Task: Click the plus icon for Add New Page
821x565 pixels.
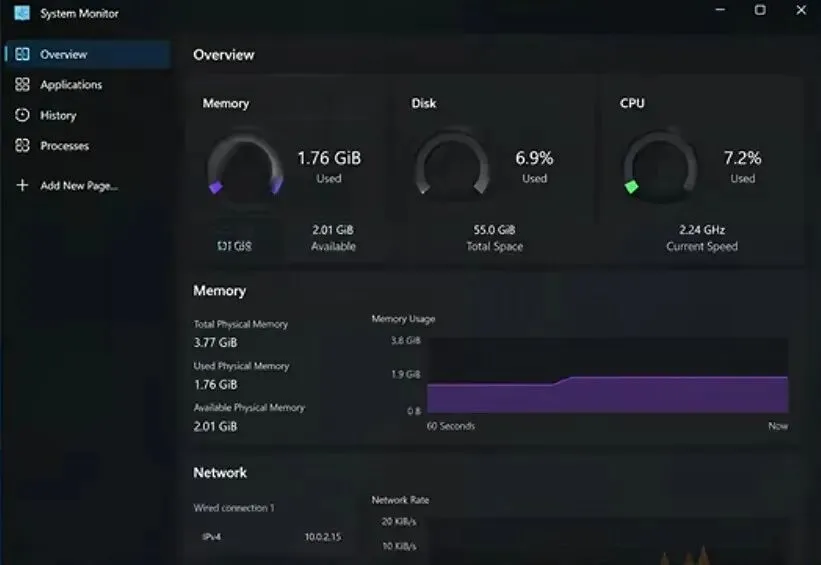Action: (x=23, y=185)
